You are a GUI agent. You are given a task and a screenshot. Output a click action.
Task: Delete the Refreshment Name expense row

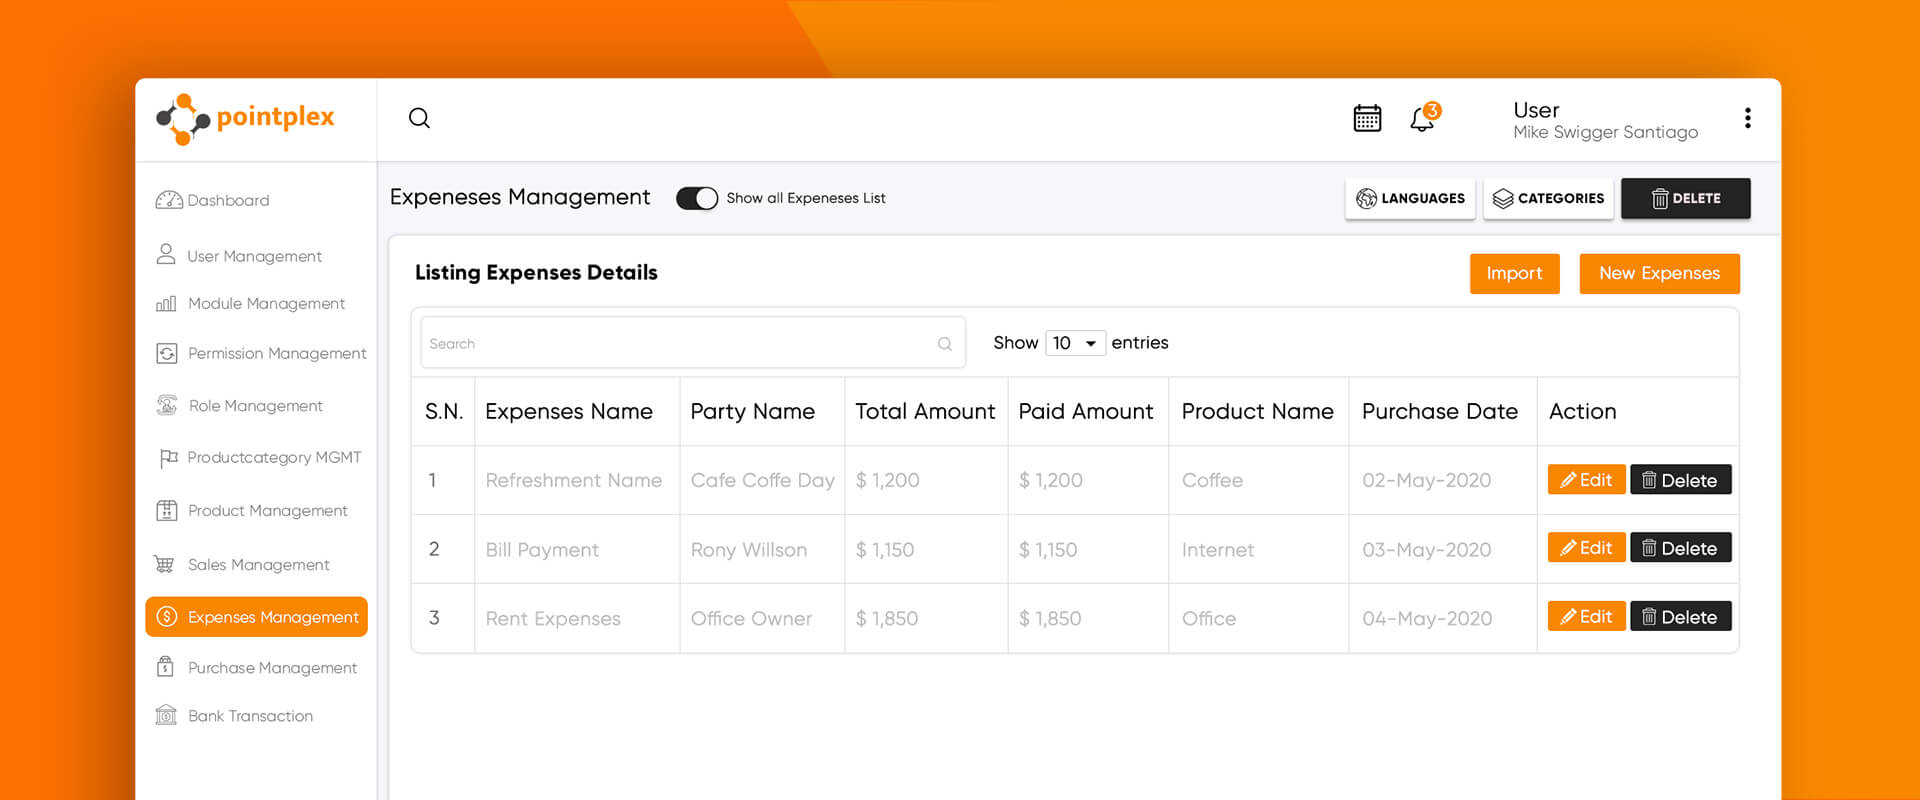point(1680,480)
